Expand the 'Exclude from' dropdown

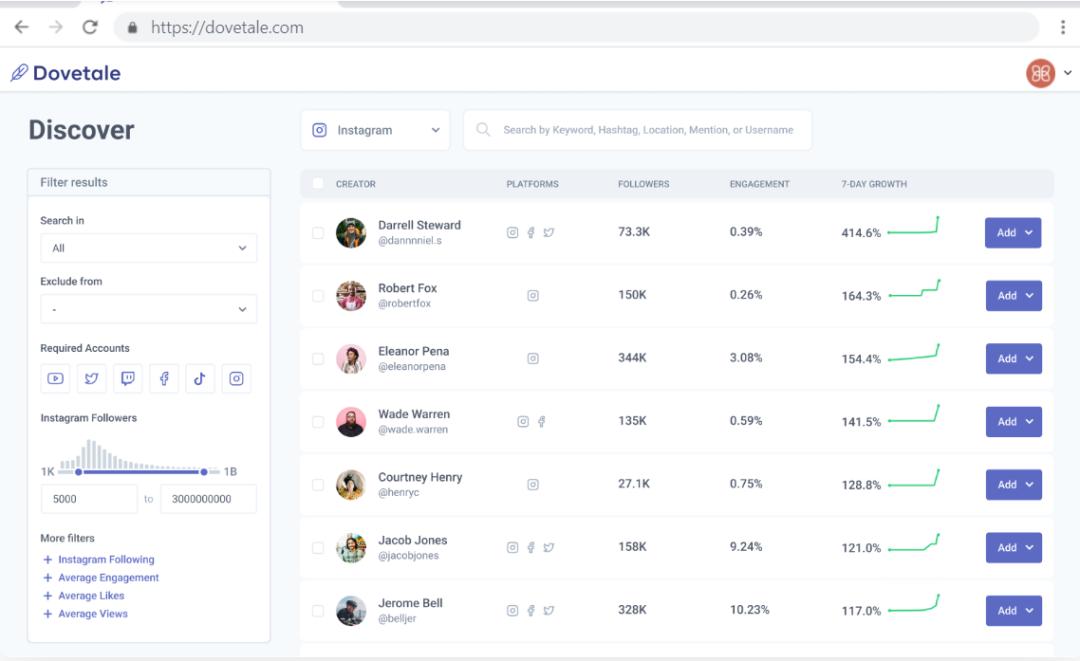tap(148, 310)
